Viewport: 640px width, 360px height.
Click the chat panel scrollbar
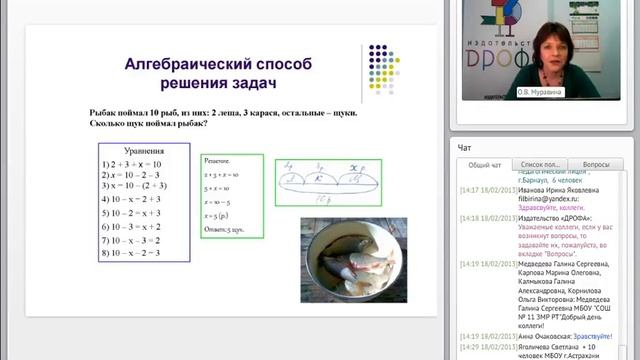tap(622, 265)
